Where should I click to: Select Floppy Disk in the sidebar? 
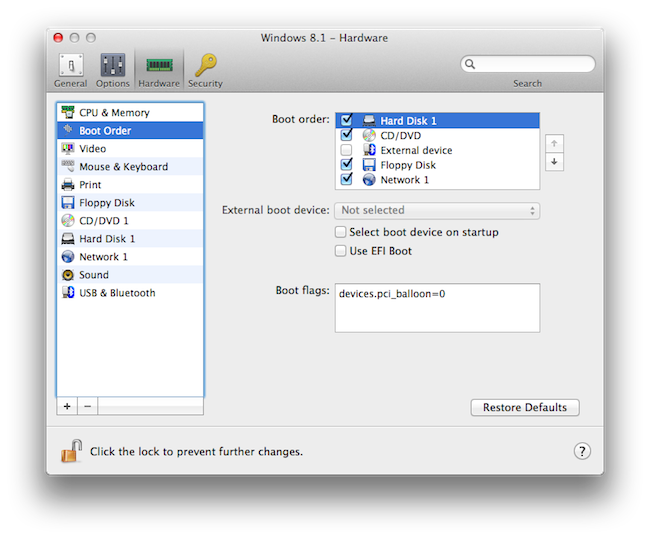(x=130, y=203)
